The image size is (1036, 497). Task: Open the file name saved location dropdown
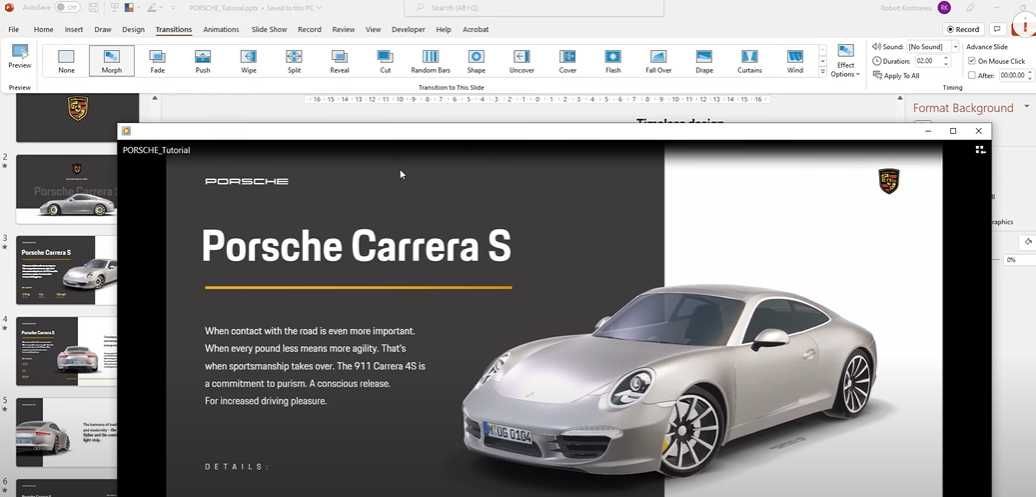tap(320, 8)
